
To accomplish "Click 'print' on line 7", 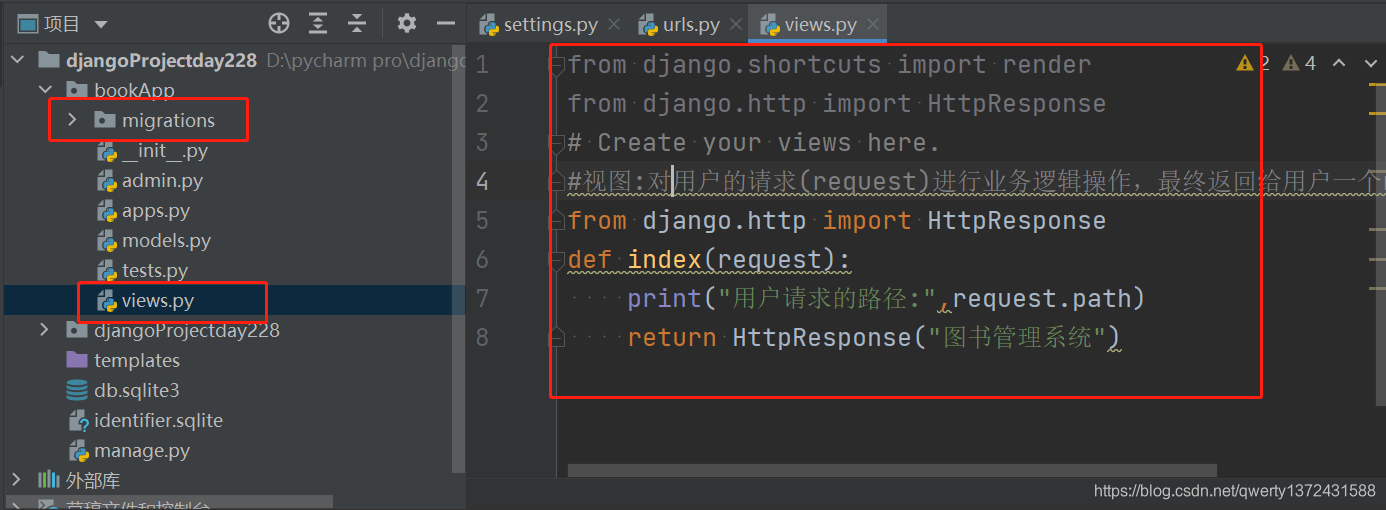I will (x=665, y=298).
